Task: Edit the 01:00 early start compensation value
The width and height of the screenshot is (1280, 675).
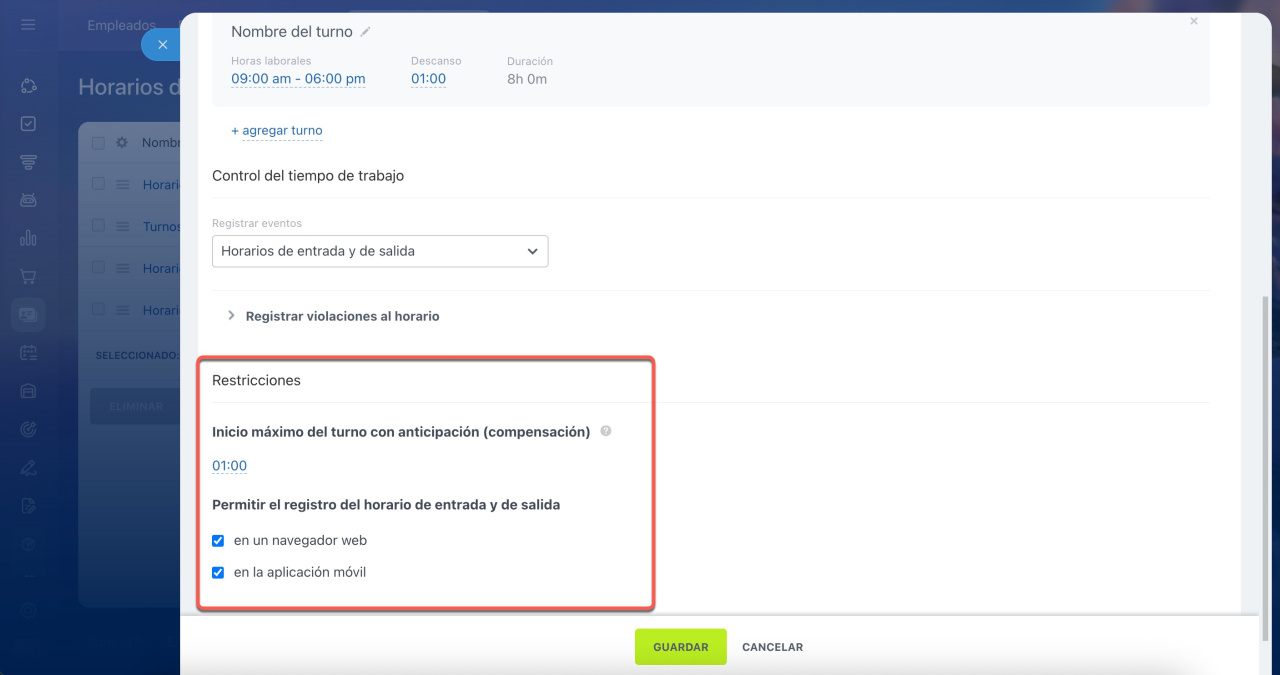Action: click(229, 466)
